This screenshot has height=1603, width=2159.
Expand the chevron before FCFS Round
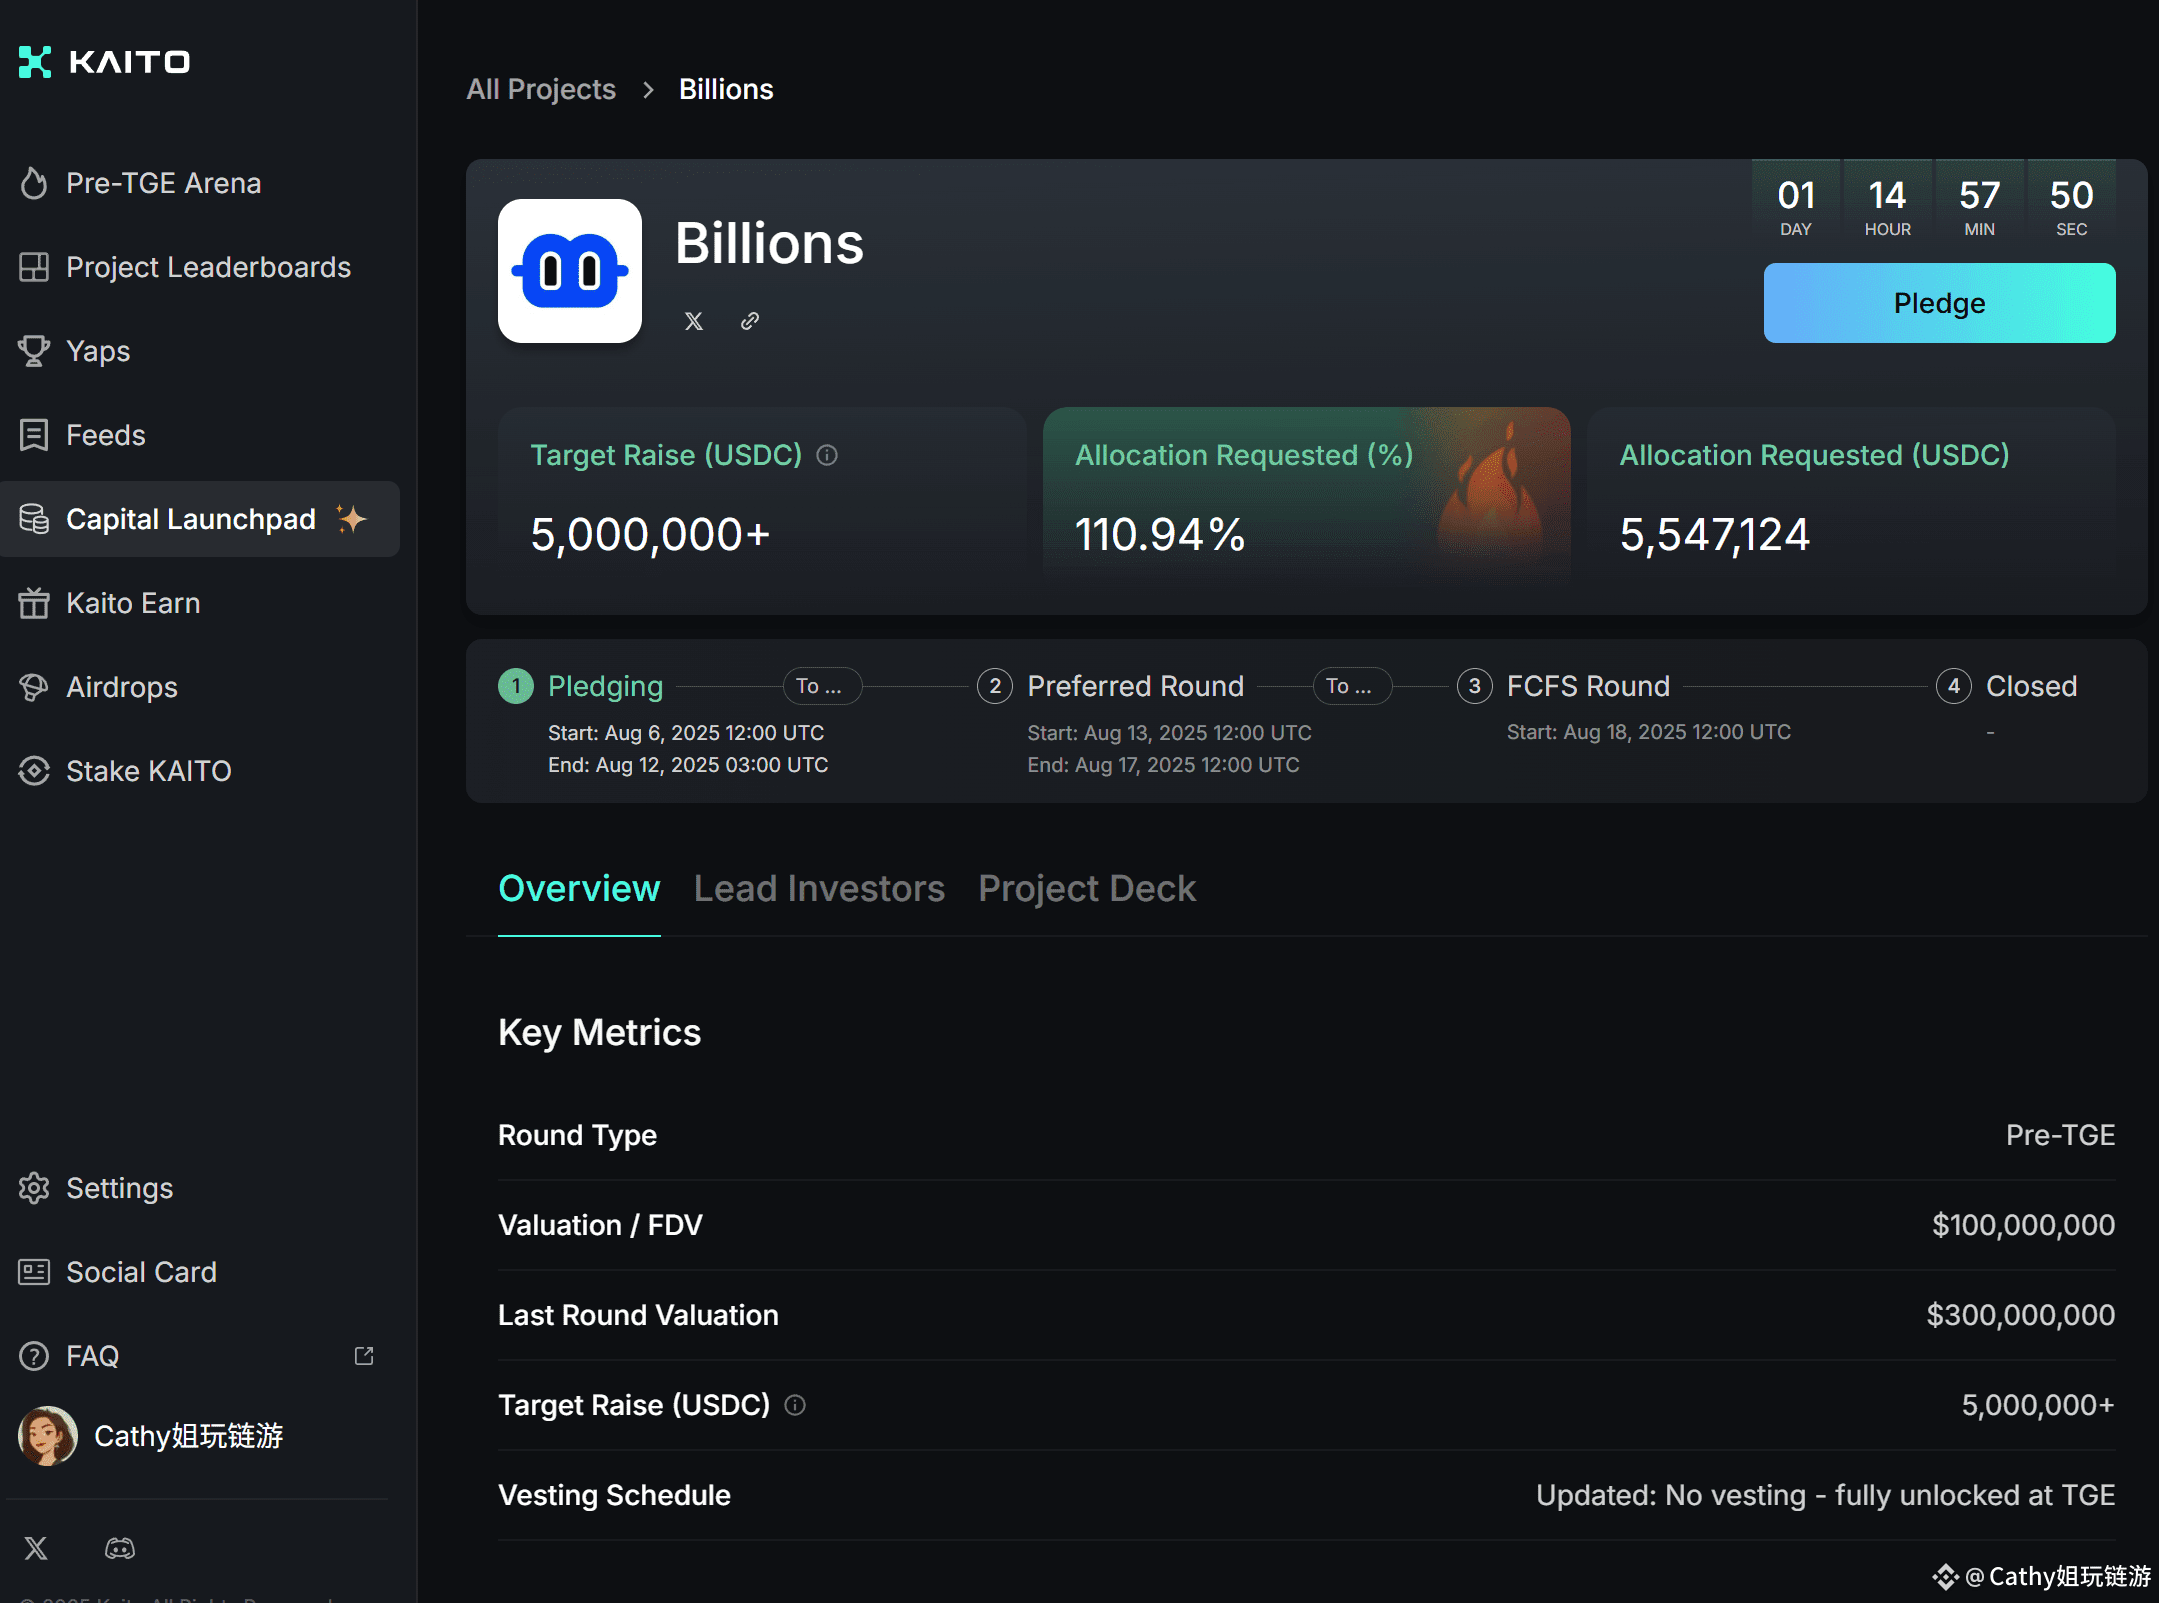pyautogui.click(x=1352, y=686)
